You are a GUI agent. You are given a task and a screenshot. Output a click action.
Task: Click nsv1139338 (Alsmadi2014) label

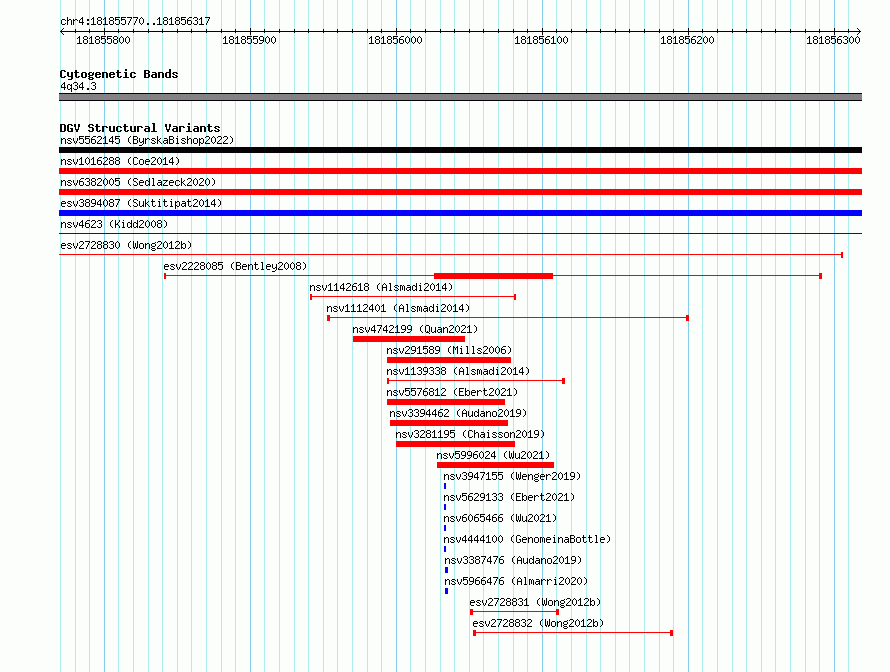(458, 371)
